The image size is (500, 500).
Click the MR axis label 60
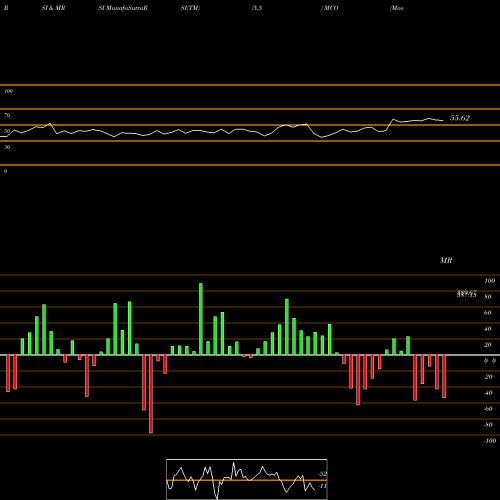tap(488, 313)
